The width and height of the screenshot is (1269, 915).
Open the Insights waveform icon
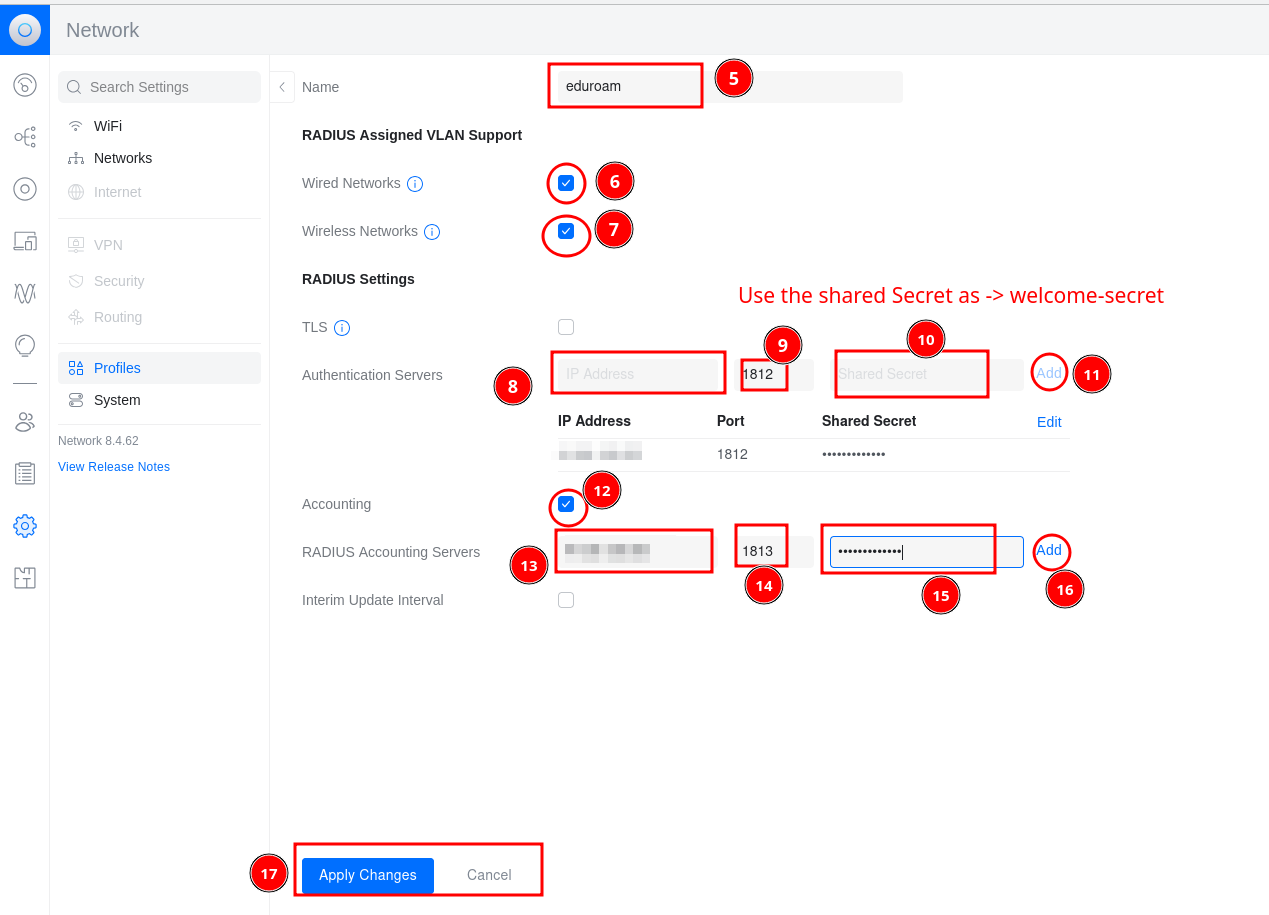25,293
